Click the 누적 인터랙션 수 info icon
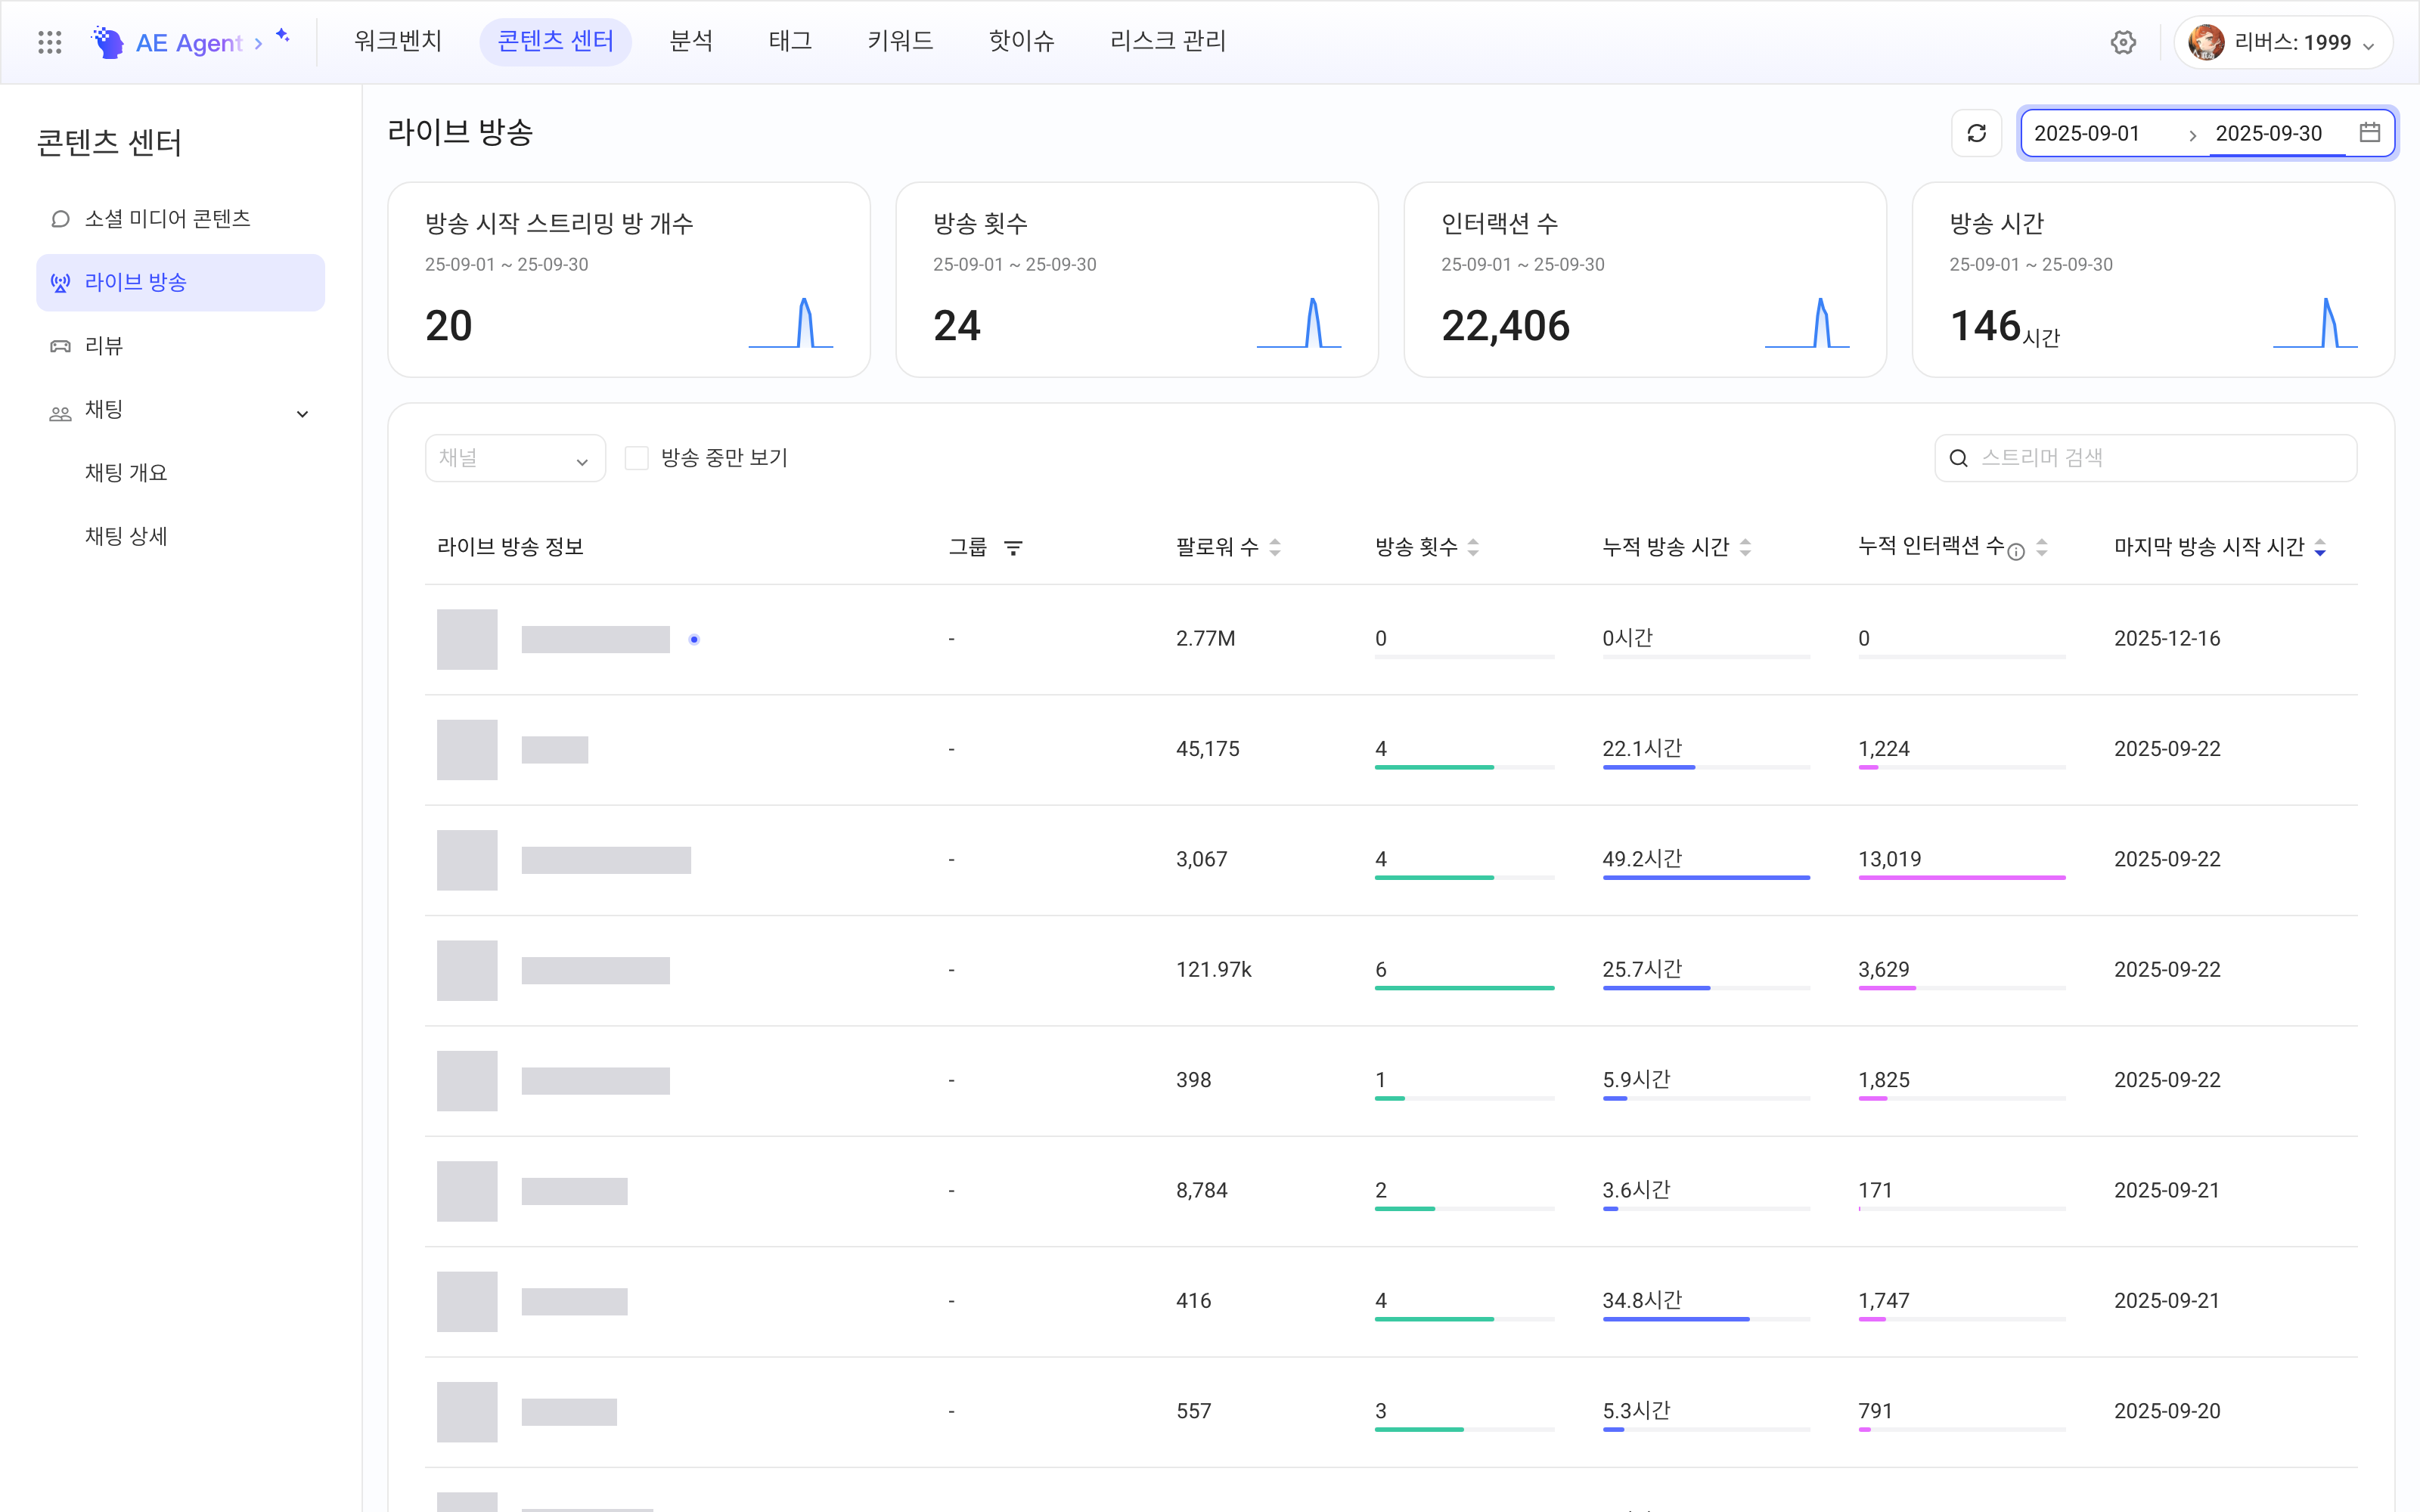Screen dimensions: 2420x1512 pyautogui.click(x=2016, y=552)
